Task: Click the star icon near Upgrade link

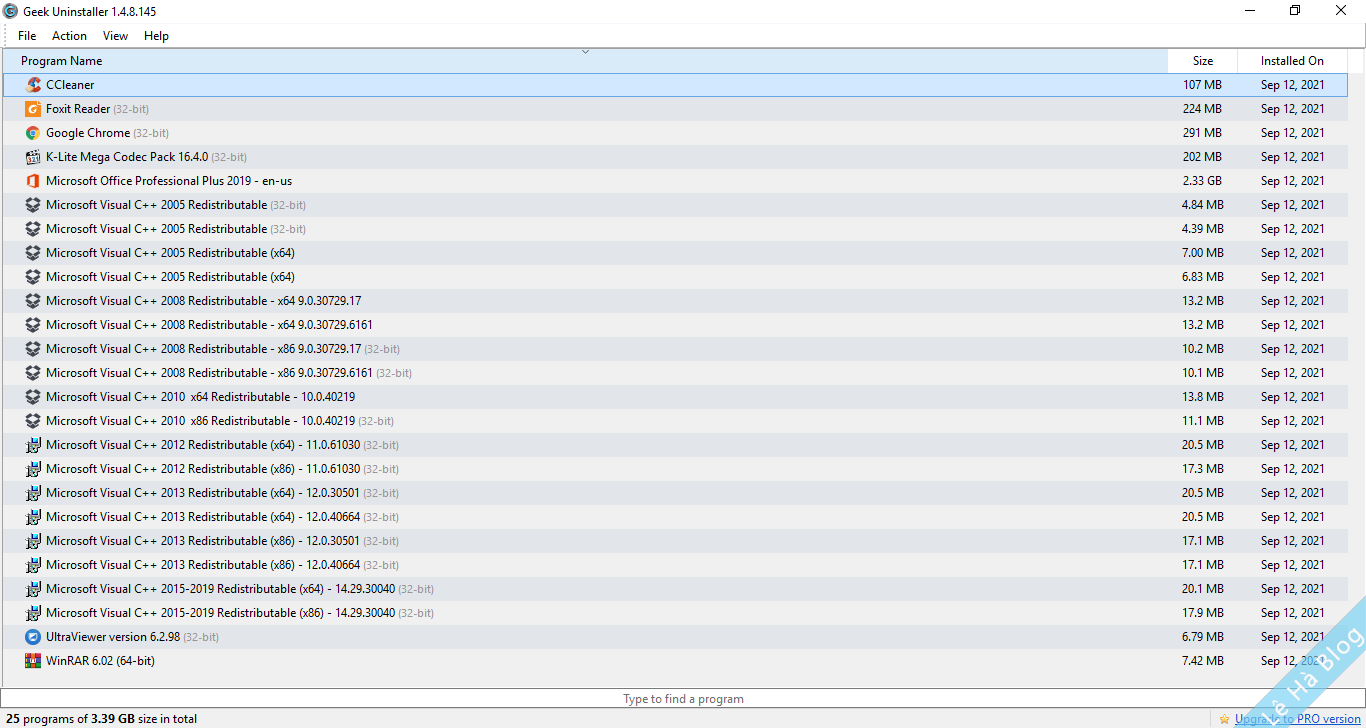Action: (x=1224, y=718)
